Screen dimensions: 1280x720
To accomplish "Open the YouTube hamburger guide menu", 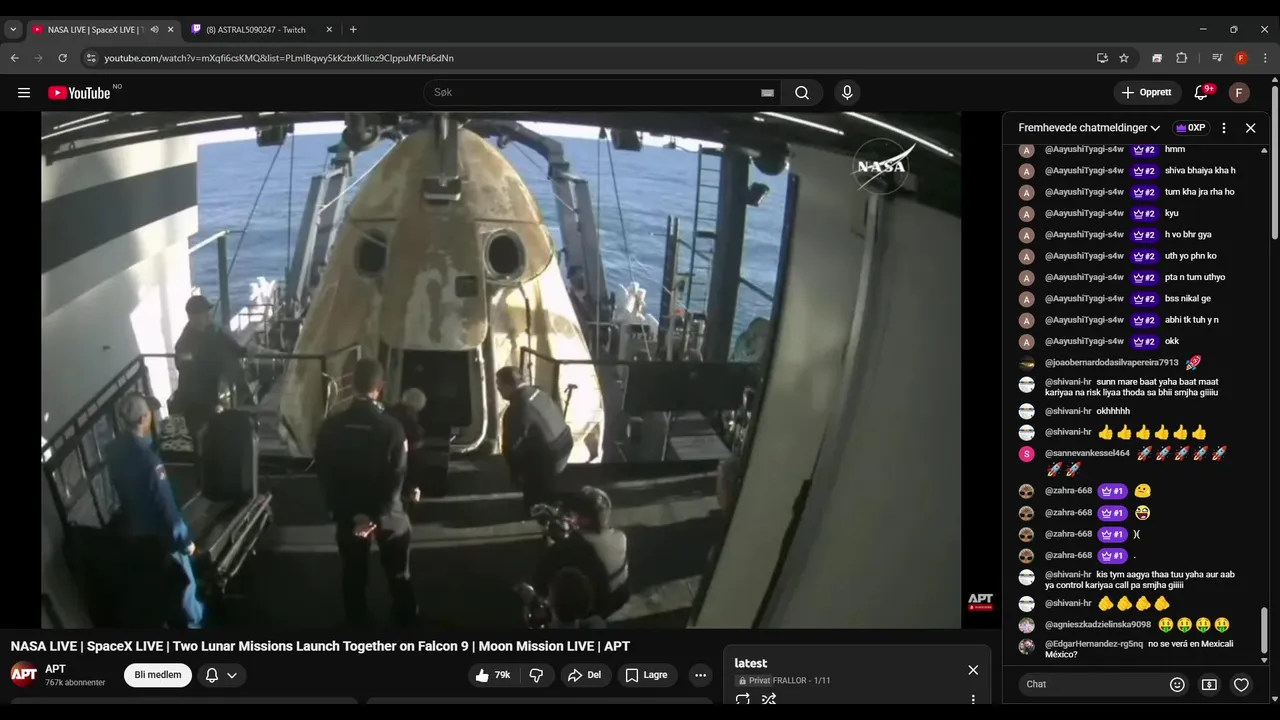I will (x=24, y=93).
